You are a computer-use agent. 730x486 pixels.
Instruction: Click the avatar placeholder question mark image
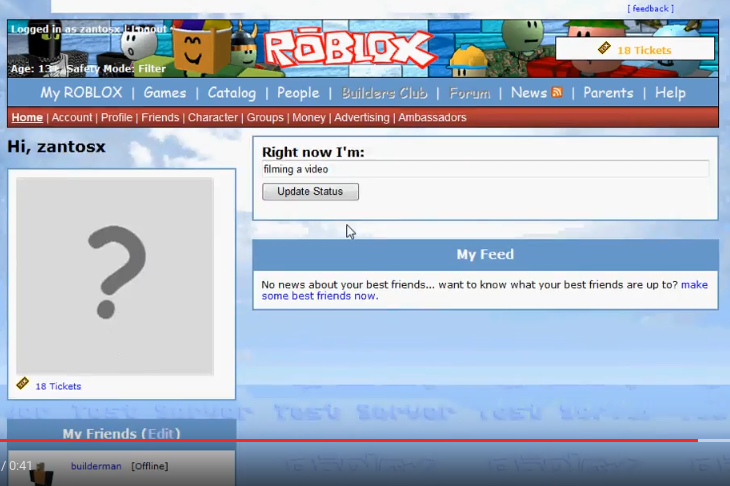pyautogui.click(x=115, y=276)
